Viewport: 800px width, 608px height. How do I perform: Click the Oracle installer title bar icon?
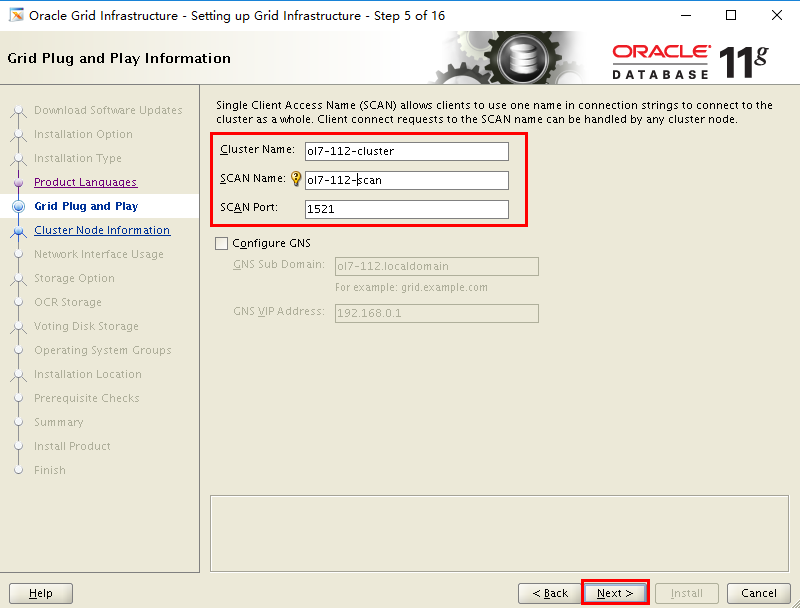pyautogui.click(x=16, y=15)
